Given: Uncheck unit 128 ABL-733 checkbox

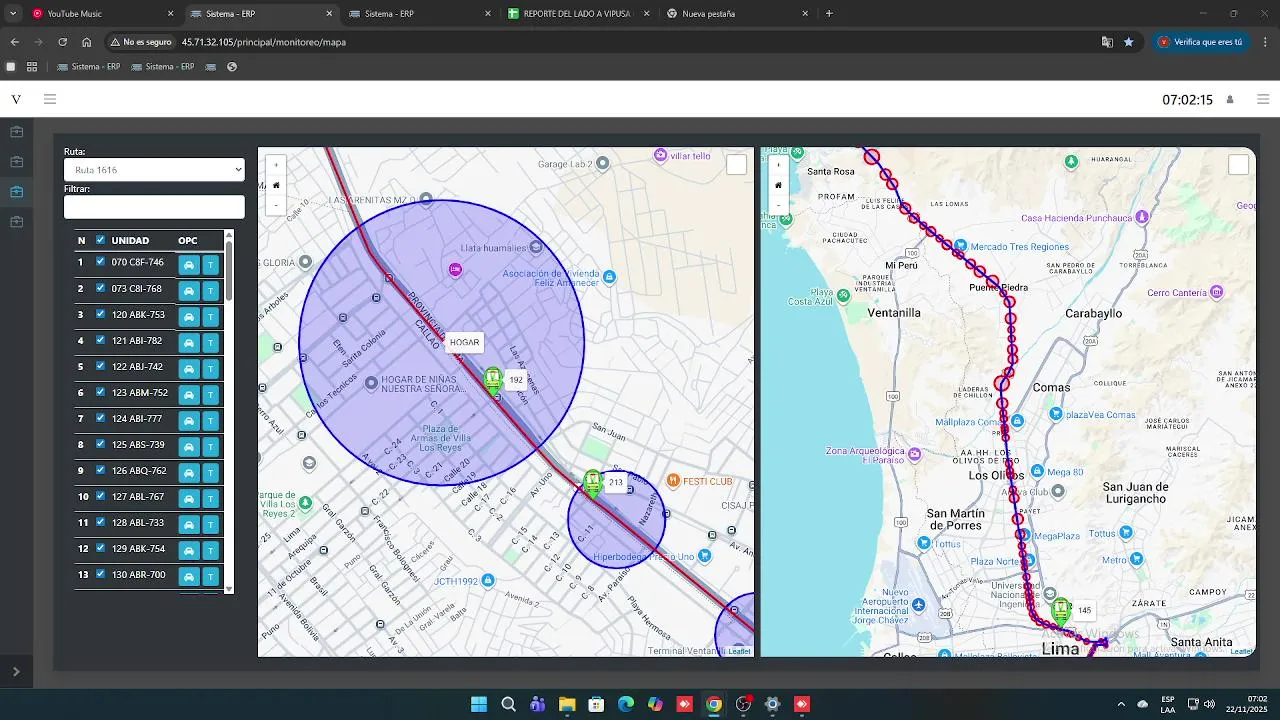Looking at the screenshot, I should pyautogui.click(x=100, y=522).
